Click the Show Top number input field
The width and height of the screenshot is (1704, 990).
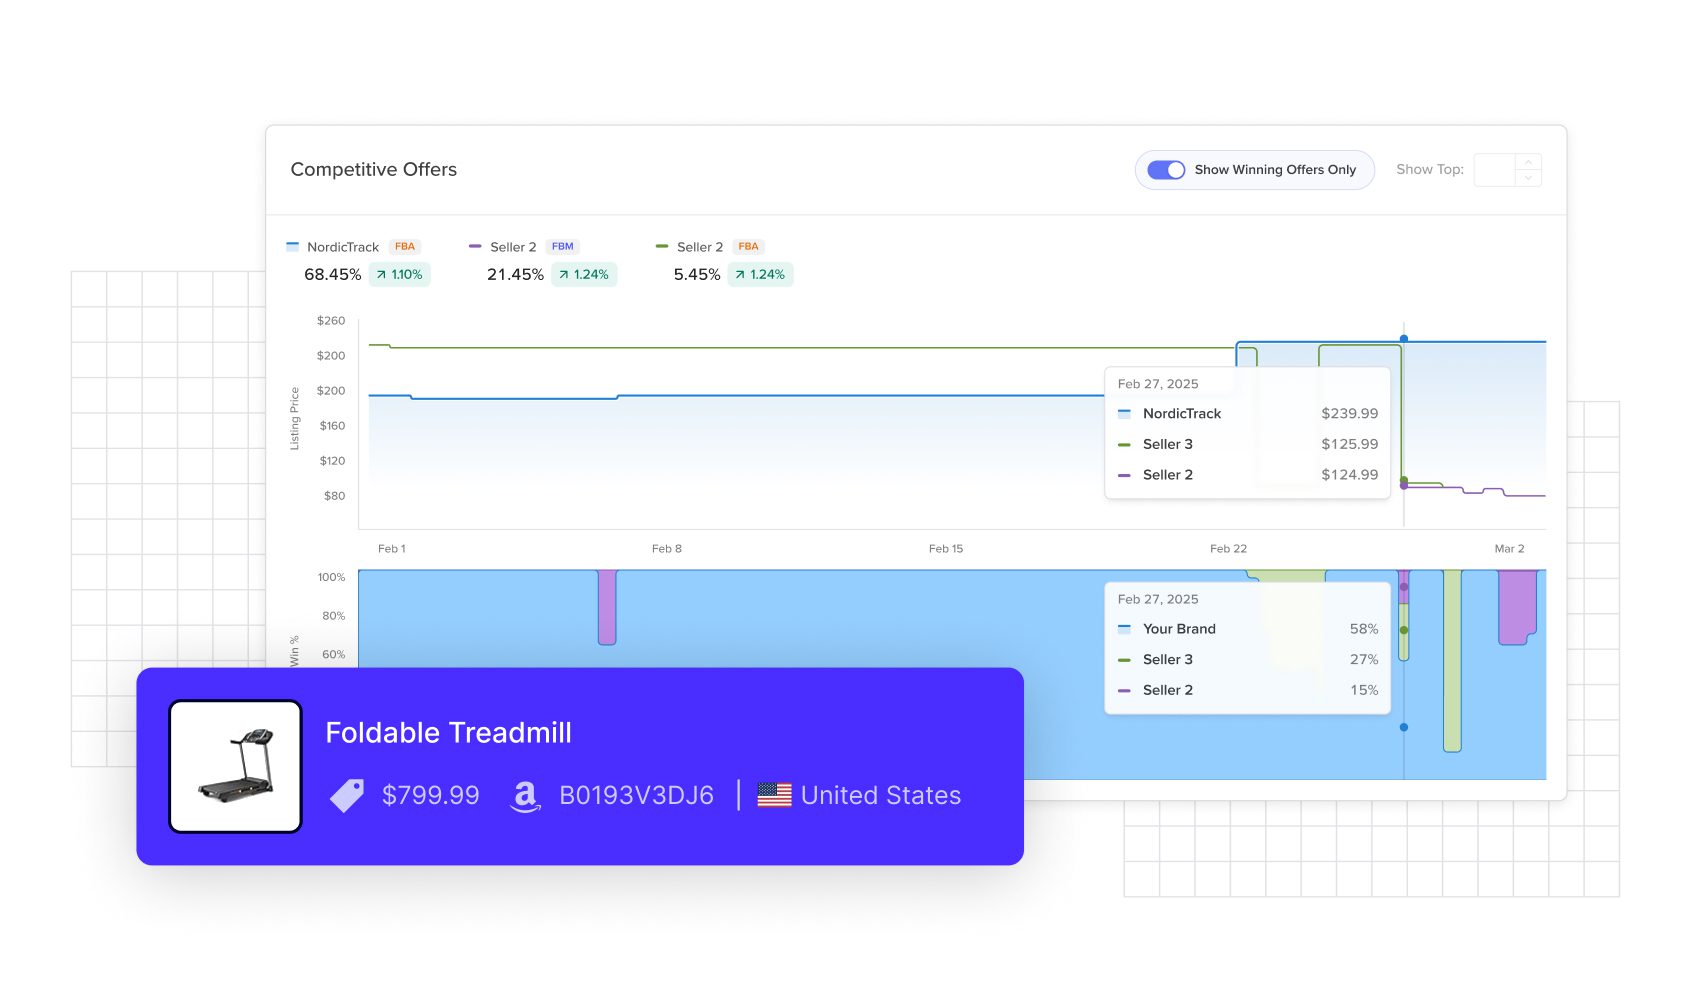(1495, 170)
